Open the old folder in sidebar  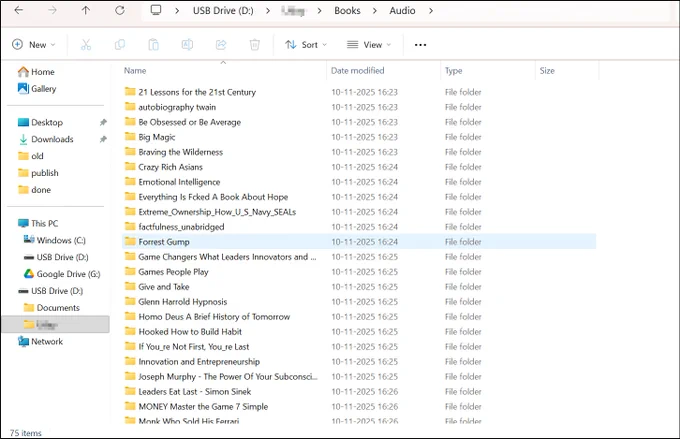(x=31, y=156)
